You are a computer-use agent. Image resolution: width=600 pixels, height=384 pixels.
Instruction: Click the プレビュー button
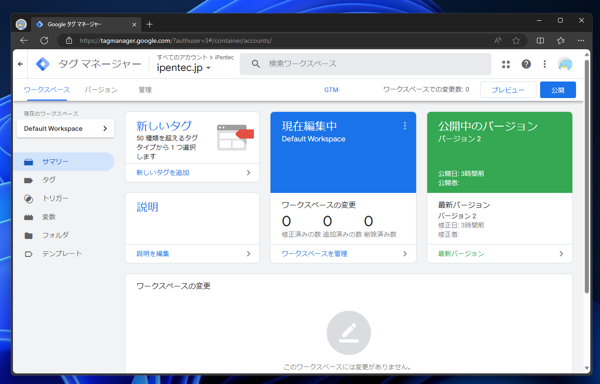(x=508, y=90)
